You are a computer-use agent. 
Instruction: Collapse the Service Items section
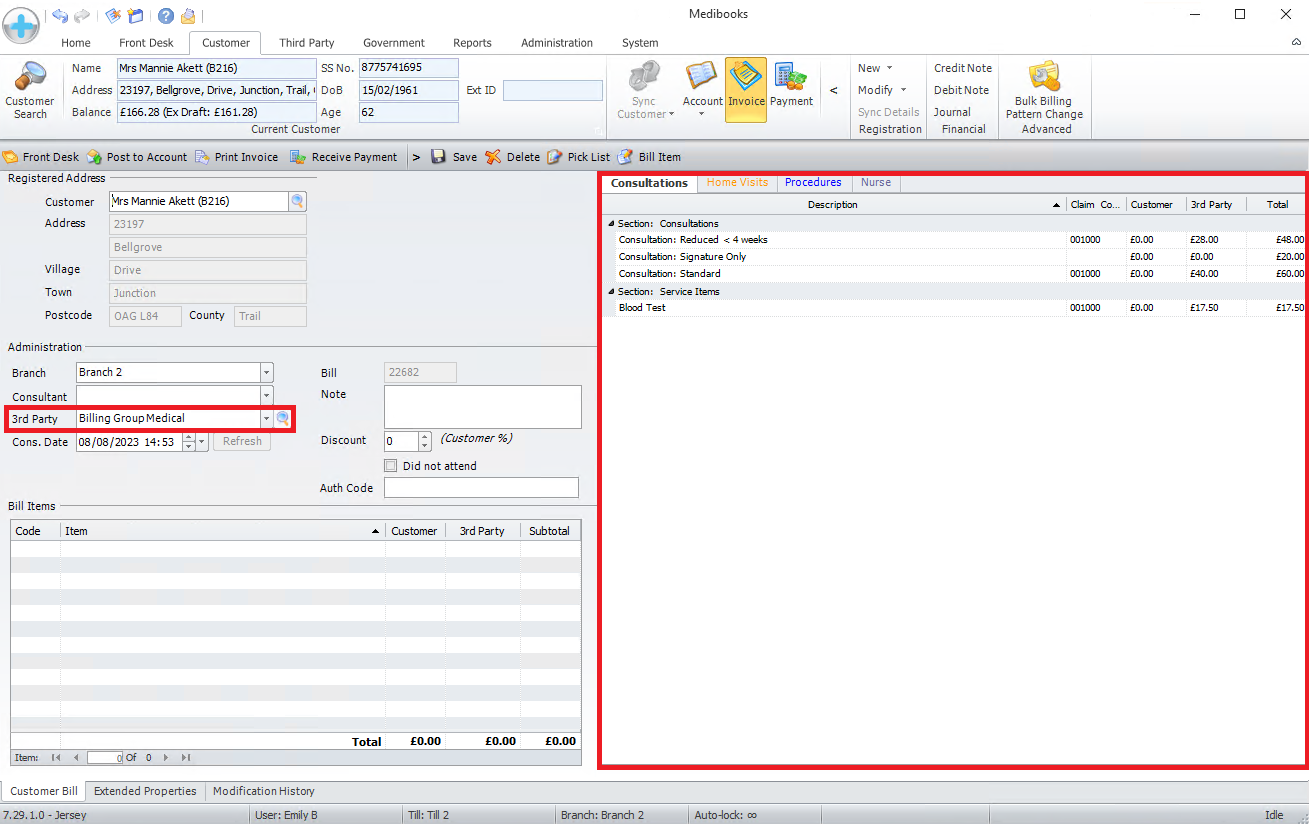[x=611, y=292]
